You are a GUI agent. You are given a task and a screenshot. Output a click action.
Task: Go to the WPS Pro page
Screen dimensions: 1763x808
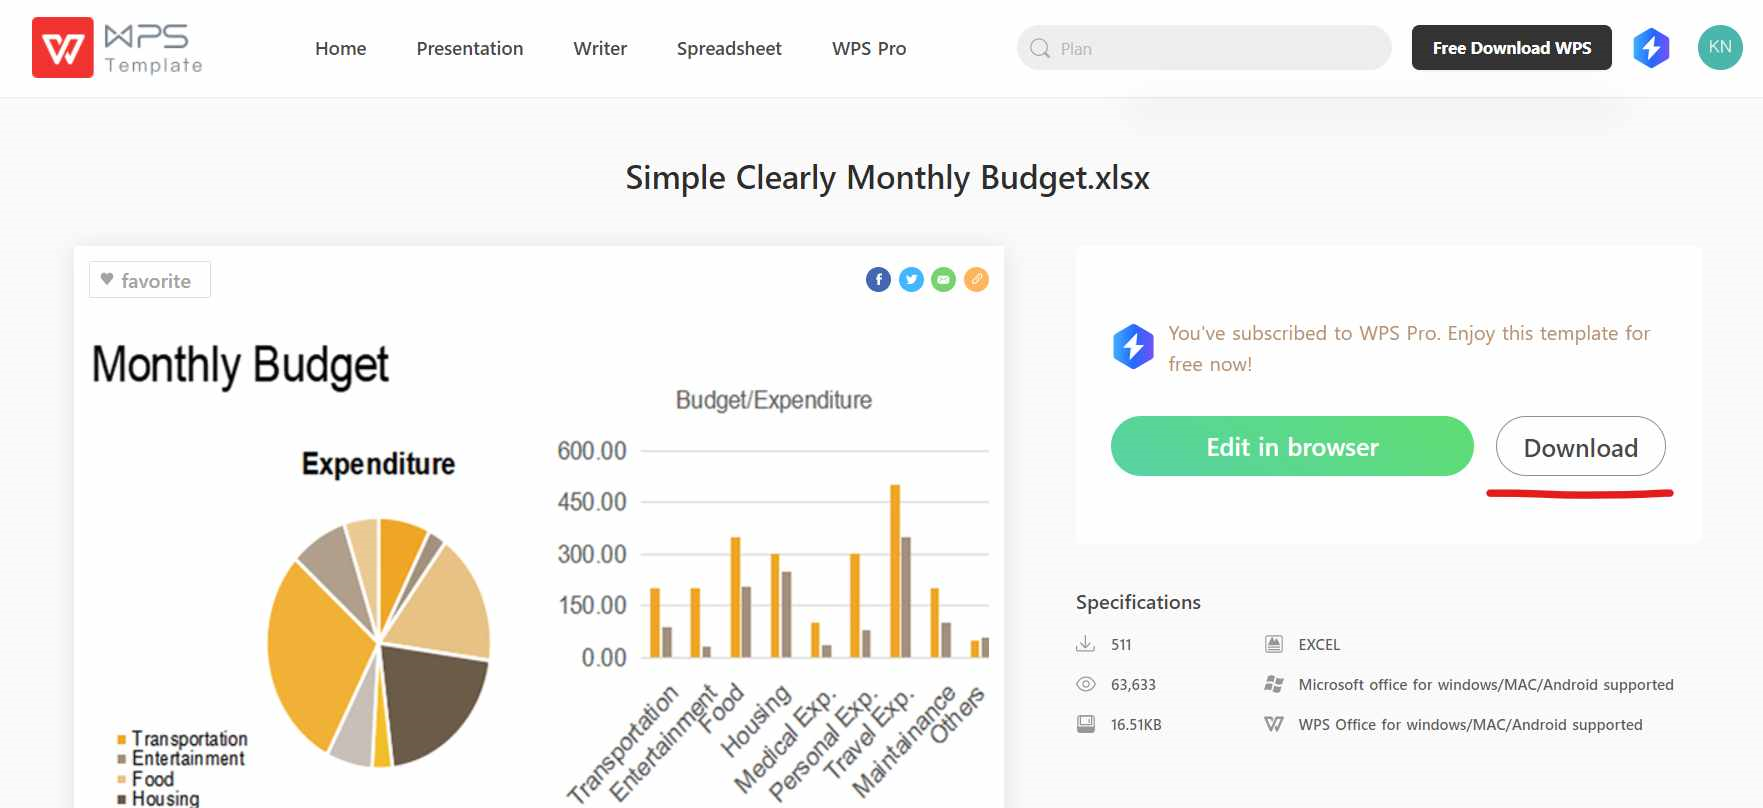click(x=868, y=48)
